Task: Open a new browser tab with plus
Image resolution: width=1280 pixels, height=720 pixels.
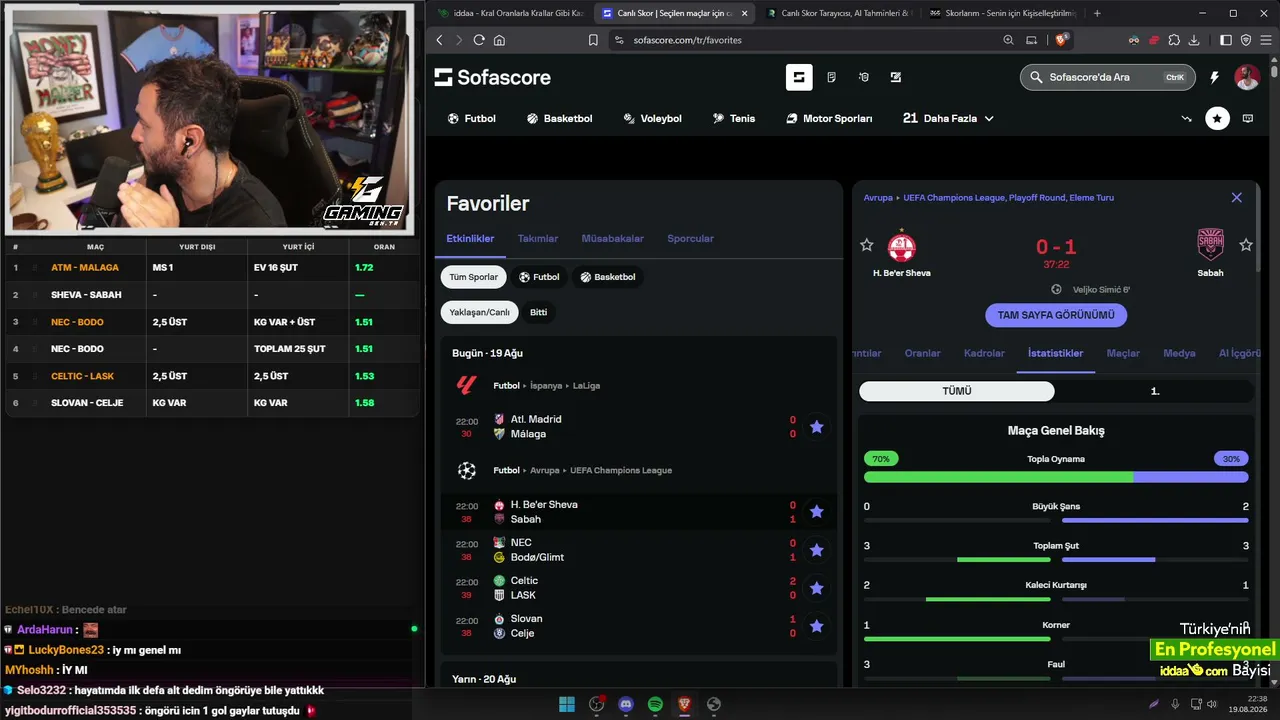Action: [x=1097, y=13]
